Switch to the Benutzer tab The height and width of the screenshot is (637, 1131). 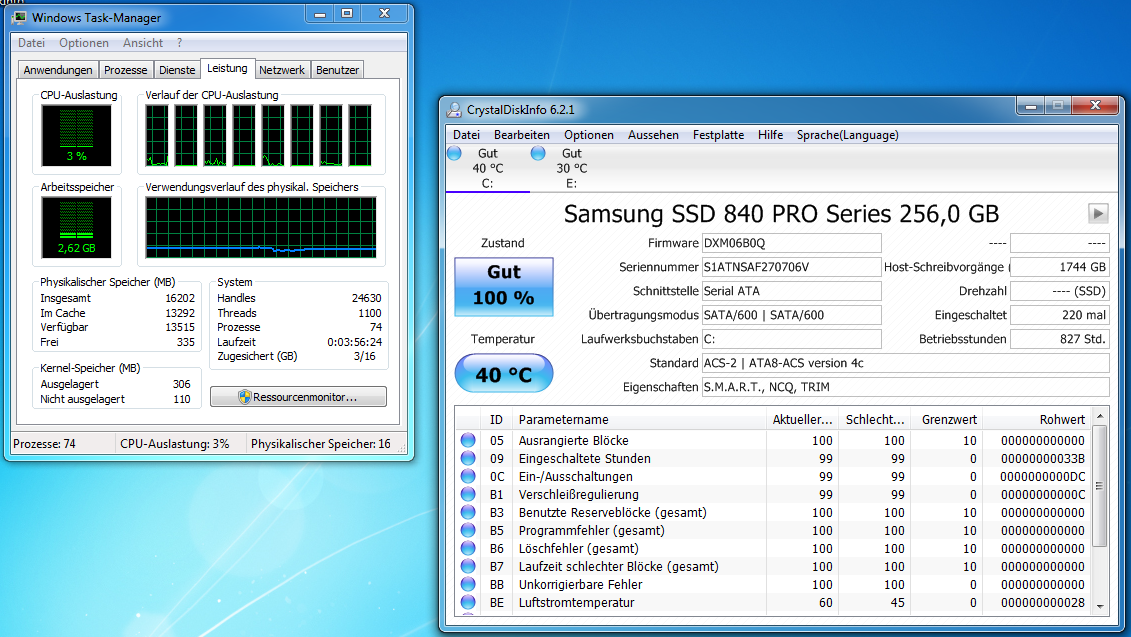[x=338, y=70]
